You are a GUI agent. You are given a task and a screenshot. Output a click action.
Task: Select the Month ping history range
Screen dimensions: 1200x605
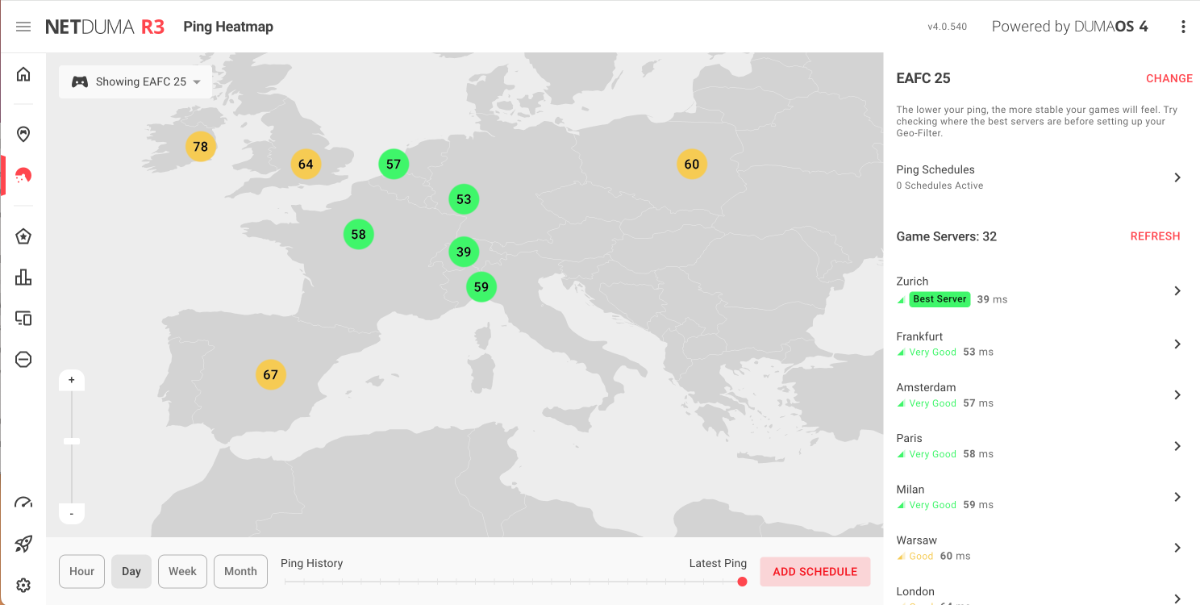tap(240, 571)
